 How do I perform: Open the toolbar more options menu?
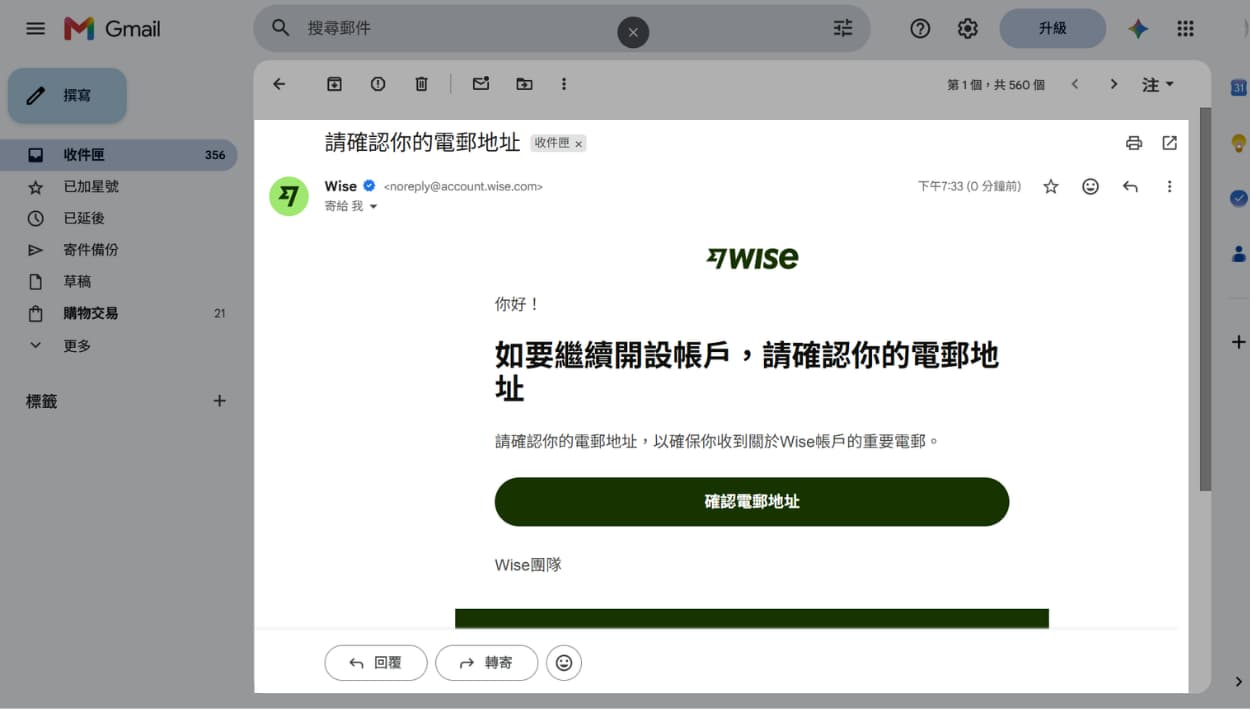[x=564, y=84]
